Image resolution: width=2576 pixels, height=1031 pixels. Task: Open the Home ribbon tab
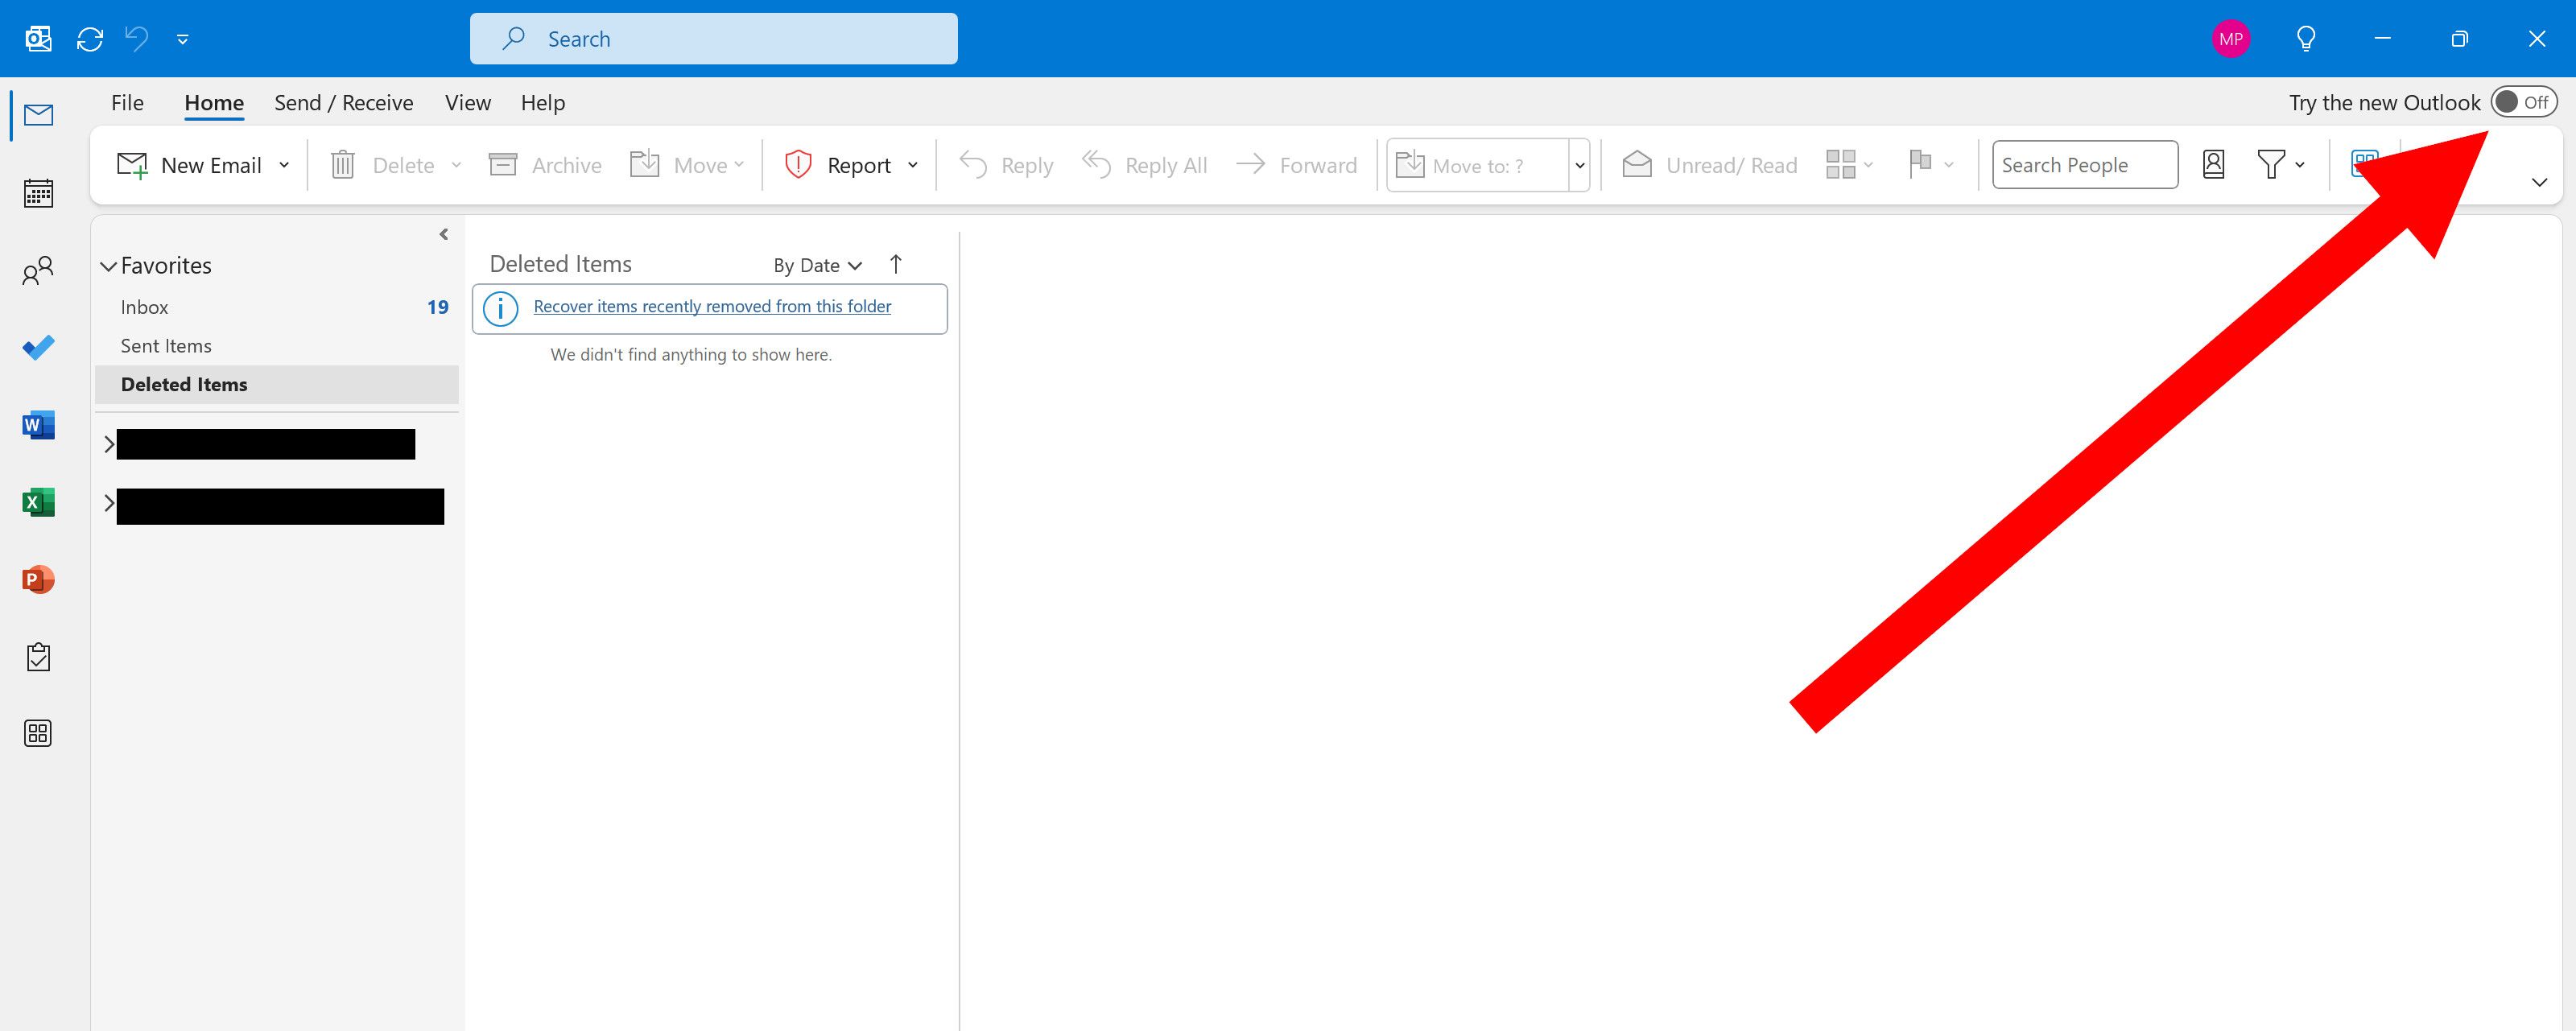coord(212,101)
